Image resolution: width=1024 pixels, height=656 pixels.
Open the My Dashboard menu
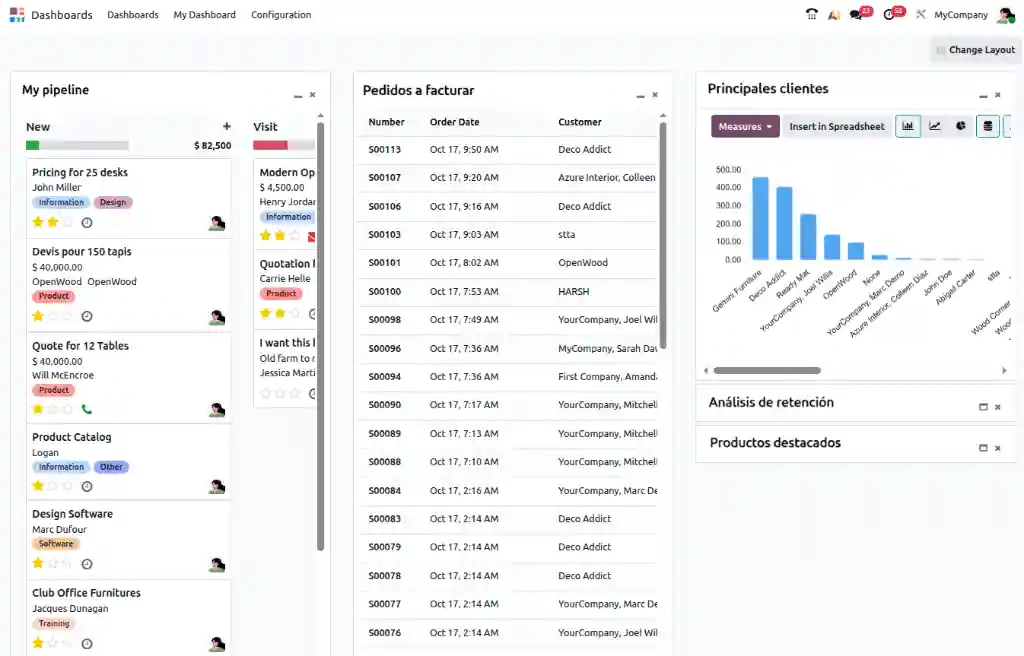[x=204, y=14]
